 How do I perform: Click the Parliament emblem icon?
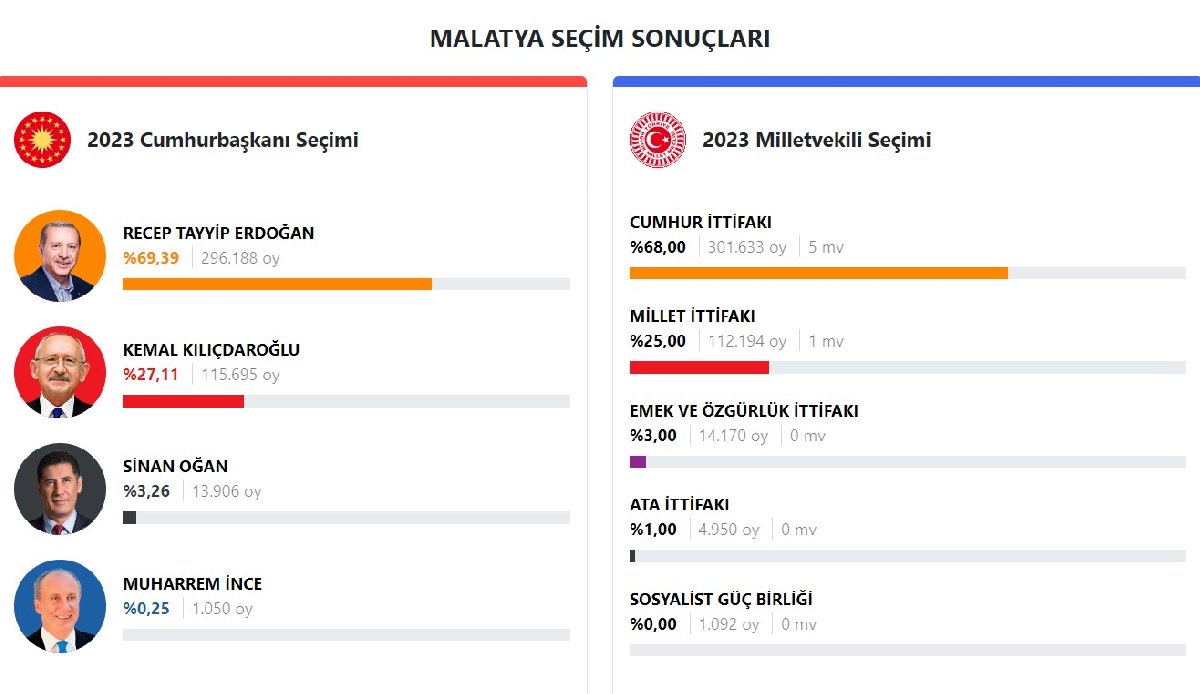[657, 140]
